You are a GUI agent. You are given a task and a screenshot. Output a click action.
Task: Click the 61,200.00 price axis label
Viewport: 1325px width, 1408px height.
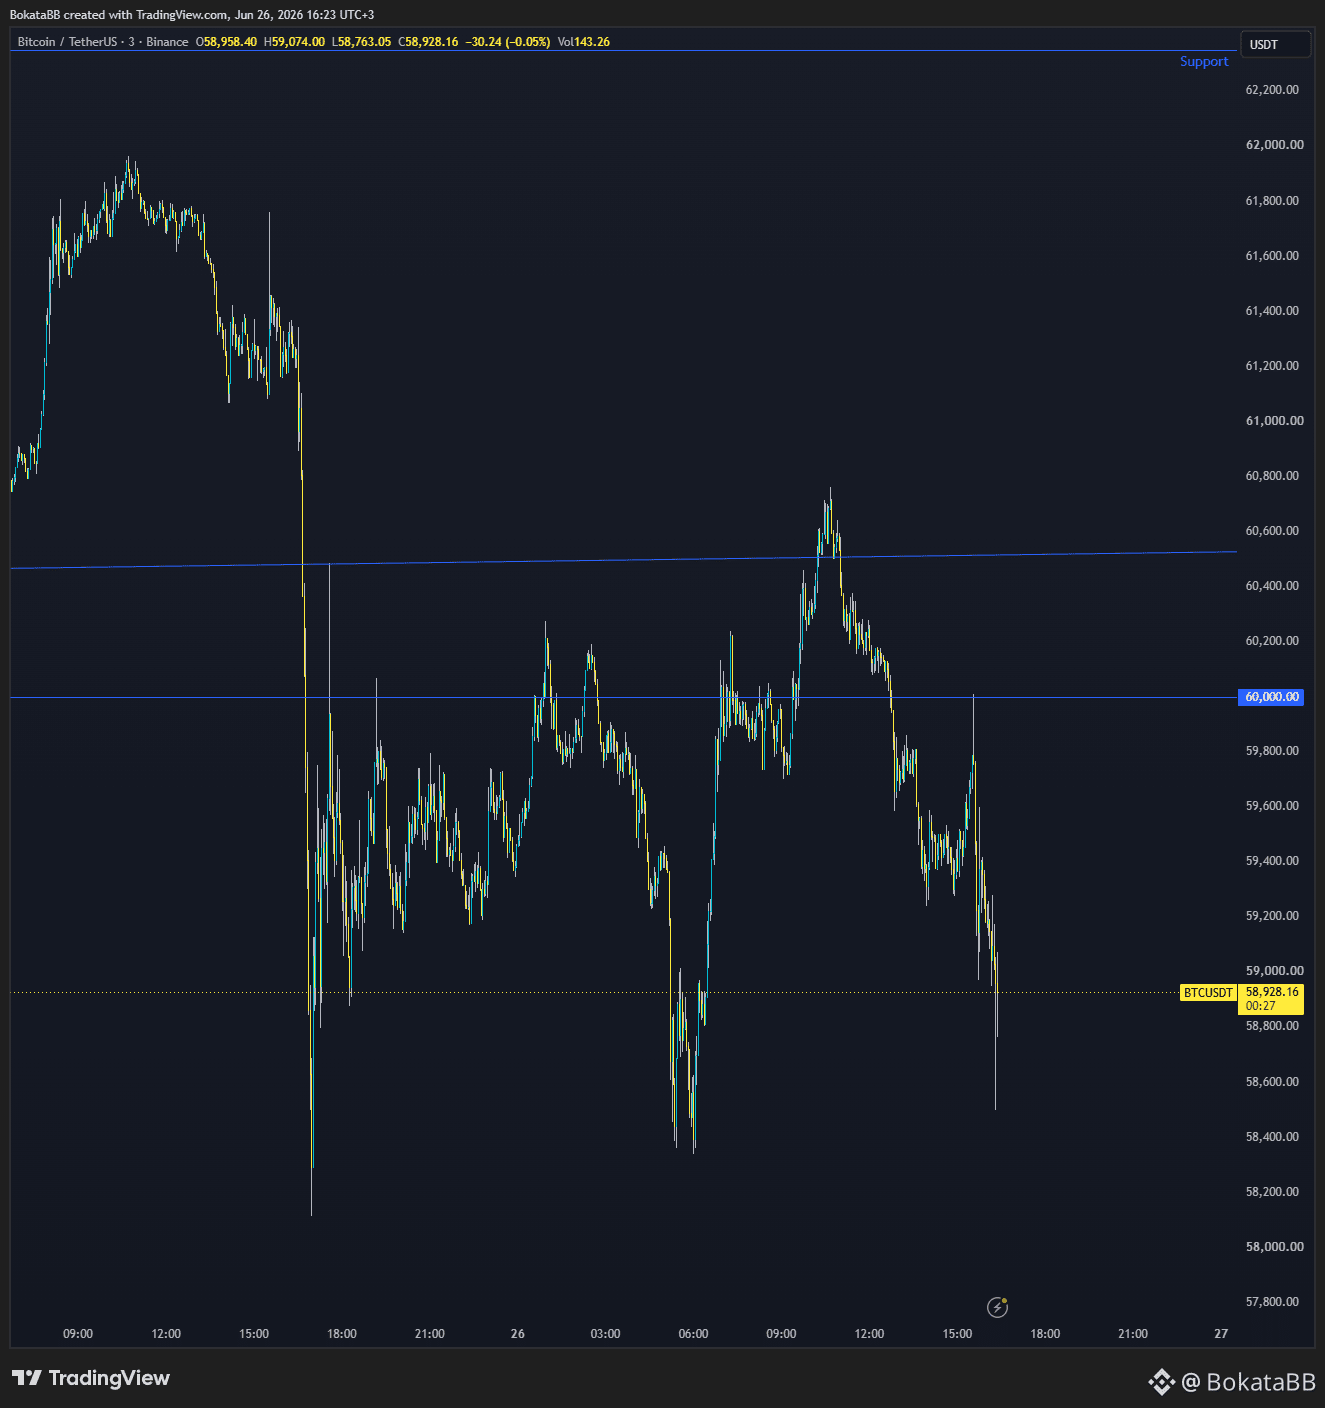click(1272, 366)
